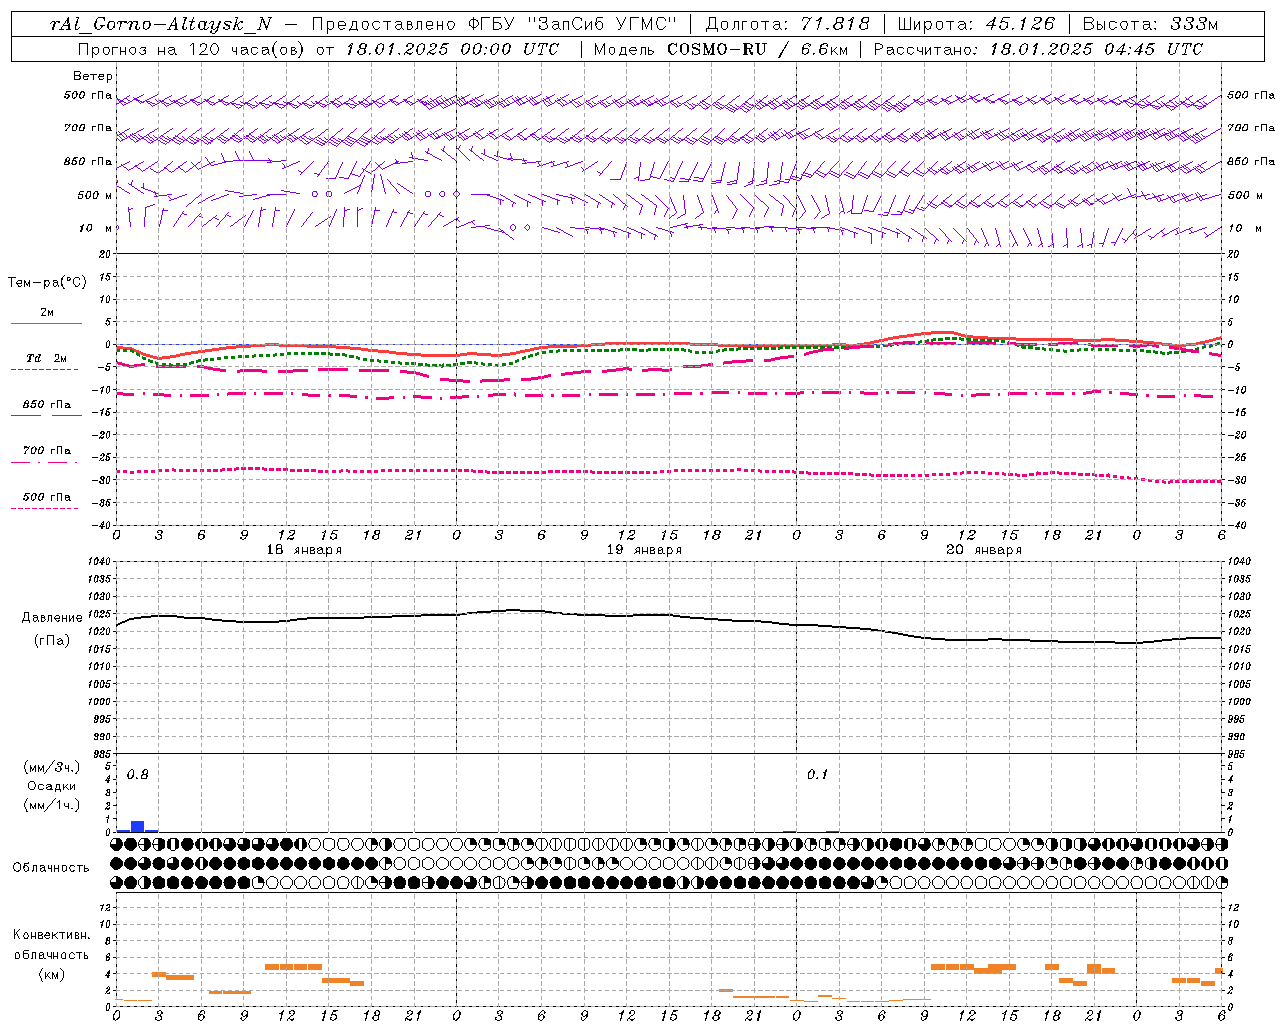The width and height of the screenshot is (1280, 1024).
Task: Click the 'Тем-ра(°C)' temperature panel label
Action: click(x=47, y=283)
